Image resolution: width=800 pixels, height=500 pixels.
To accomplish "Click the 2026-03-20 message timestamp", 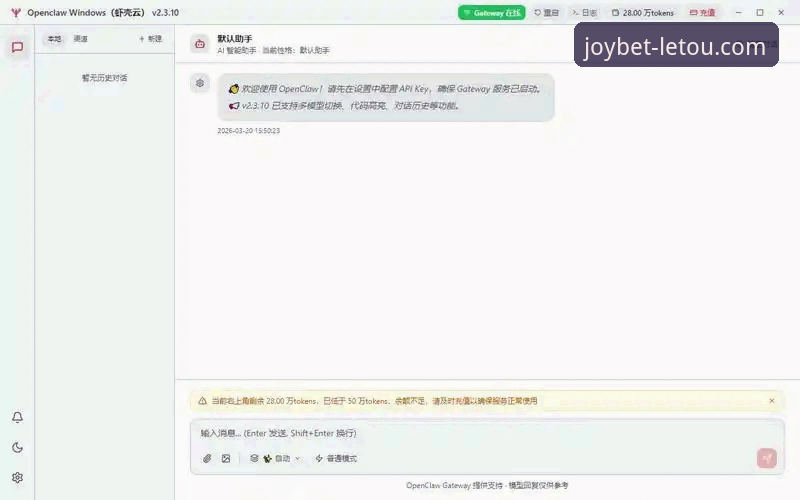I will point(248,131).
